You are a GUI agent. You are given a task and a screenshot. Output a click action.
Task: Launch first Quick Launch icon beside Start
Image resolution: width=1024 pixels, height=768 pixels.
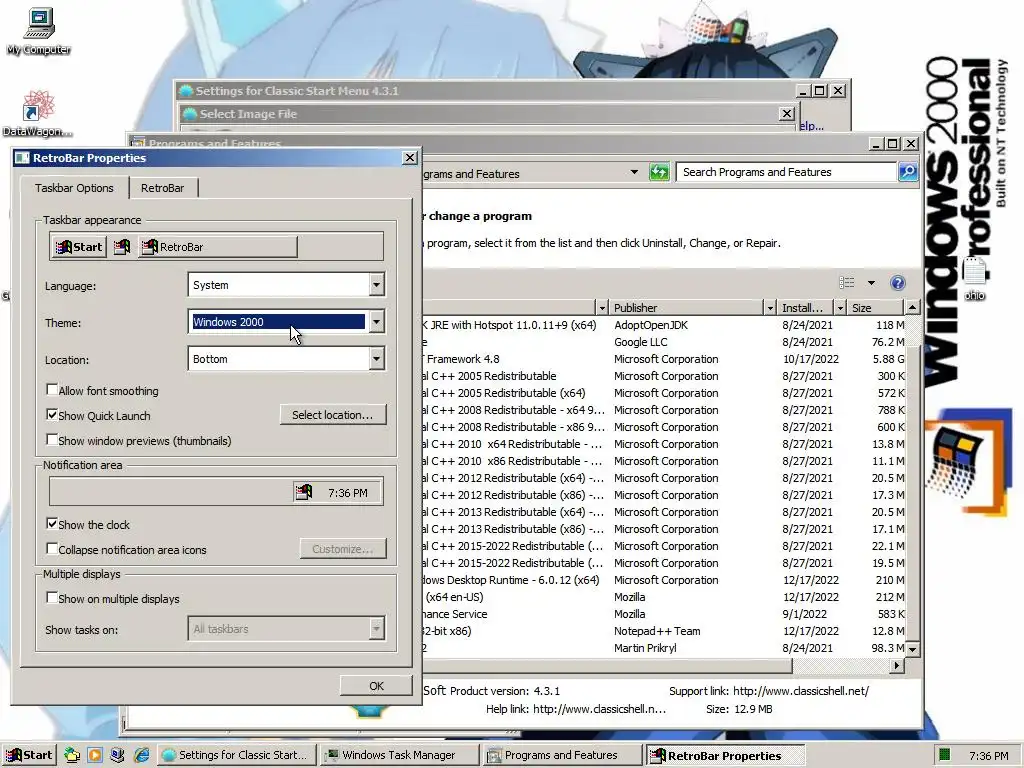pyautogui.click(x=72, y=755)
